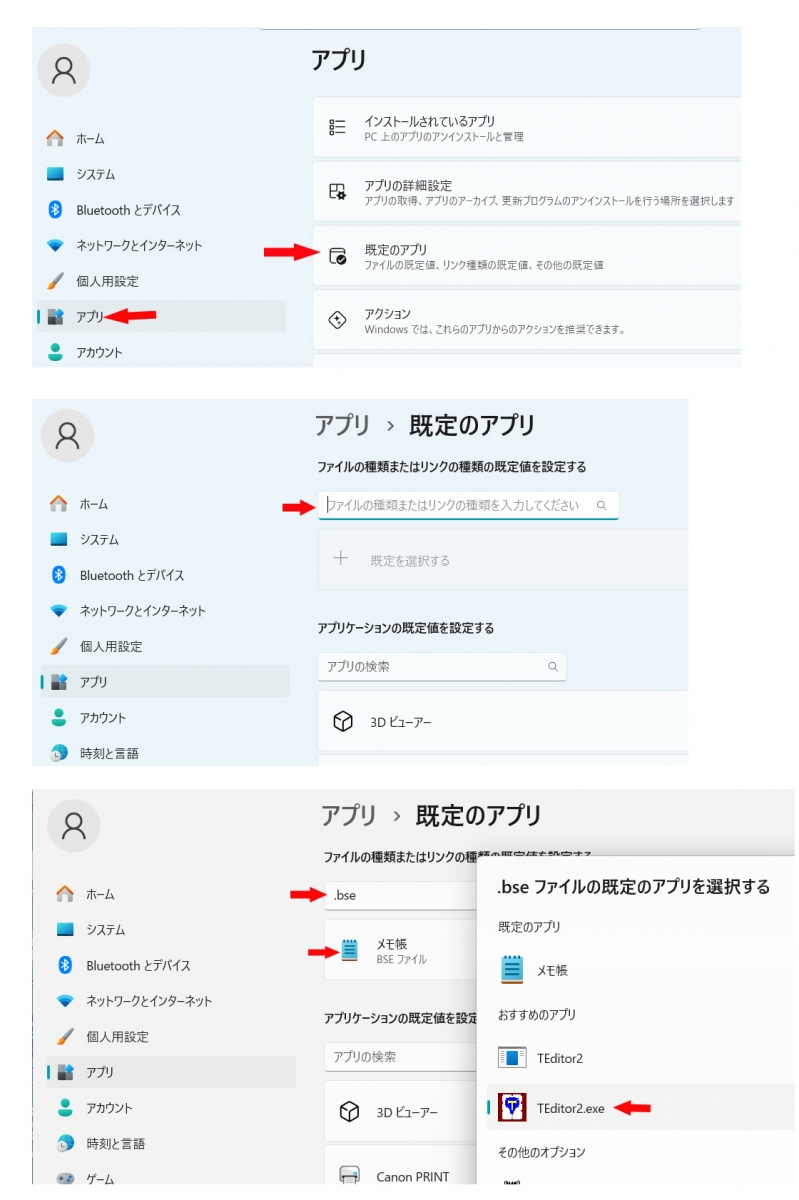Focus the empty ファイルの種類 search field

tap(455, 505)
